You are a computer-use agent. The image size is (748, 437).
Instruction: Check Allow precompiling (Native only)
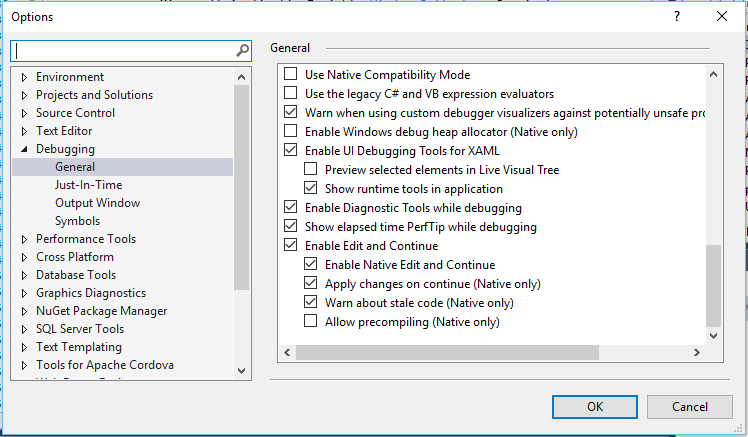[311, 322]
